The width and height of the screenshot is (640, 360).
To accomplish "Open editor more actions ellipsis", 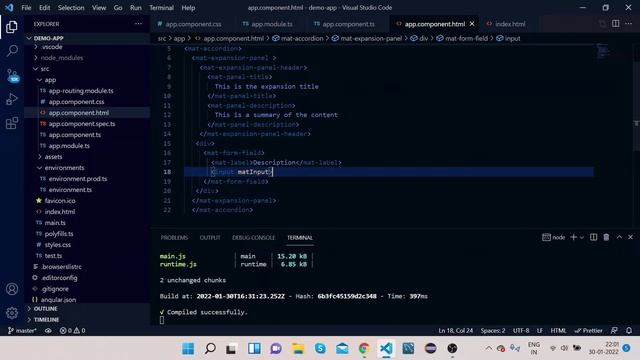I will click(629, 24).
